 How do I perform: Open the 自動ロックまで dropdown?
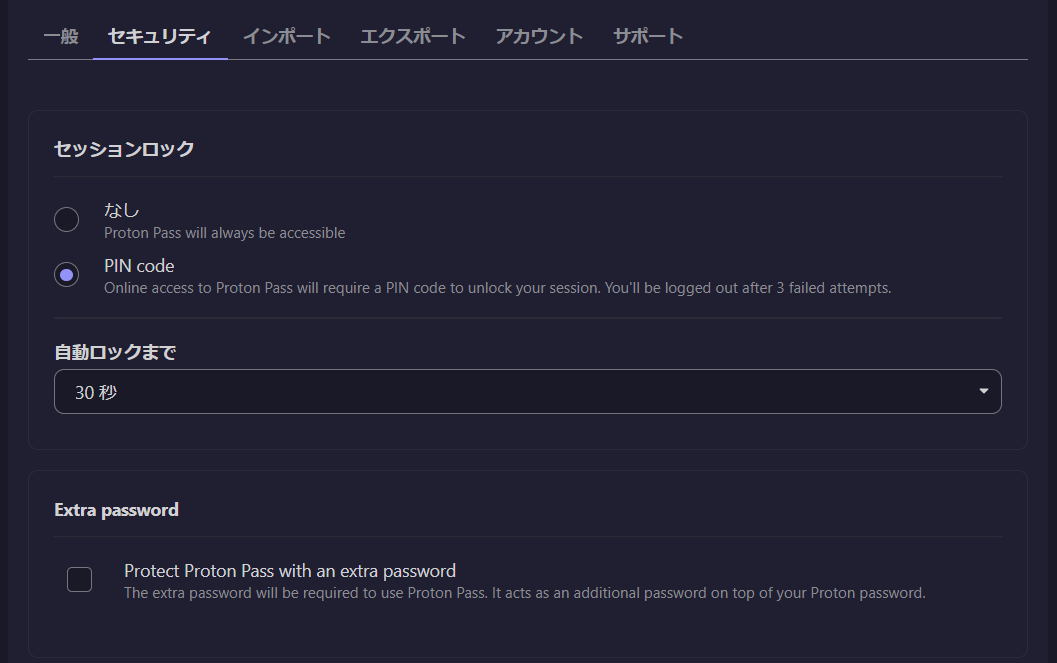527,391
